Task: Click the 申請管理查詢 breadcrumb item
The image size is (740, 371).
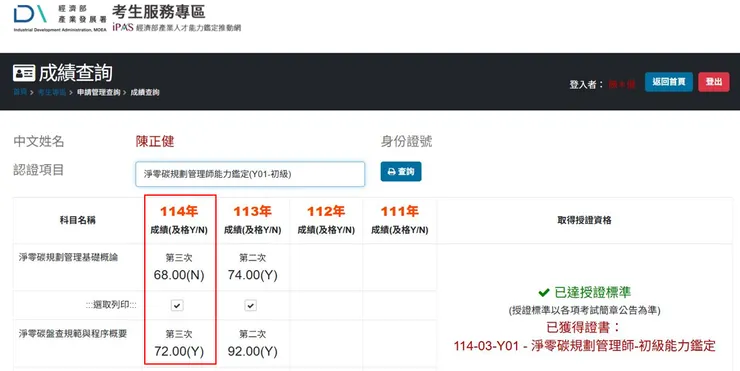Action: tap(99, 93)
